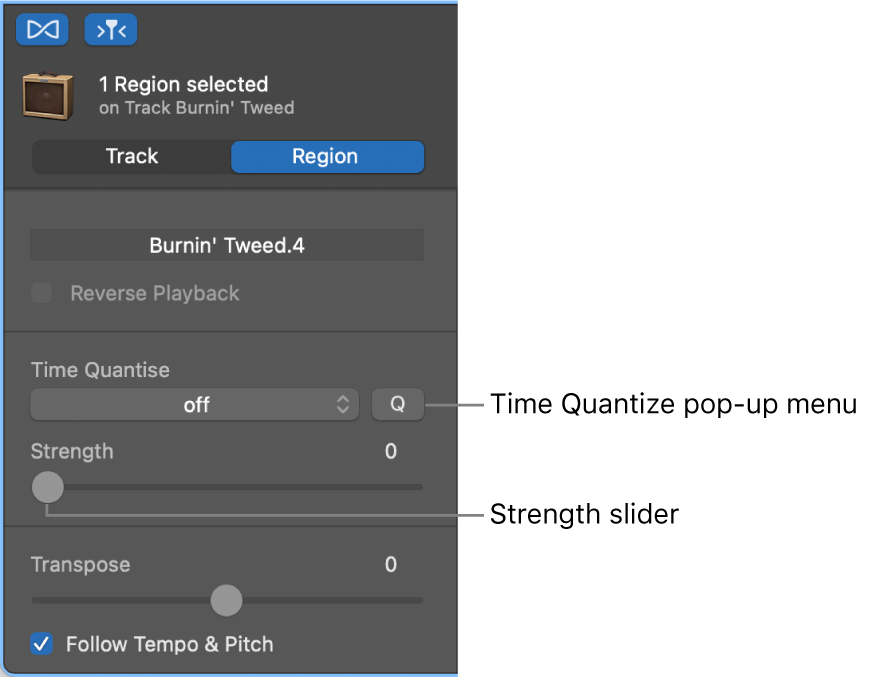This screenshot has height=678, width=872.
Task: Enable the Reverse Playback checkbox
Action: point(40,292)
